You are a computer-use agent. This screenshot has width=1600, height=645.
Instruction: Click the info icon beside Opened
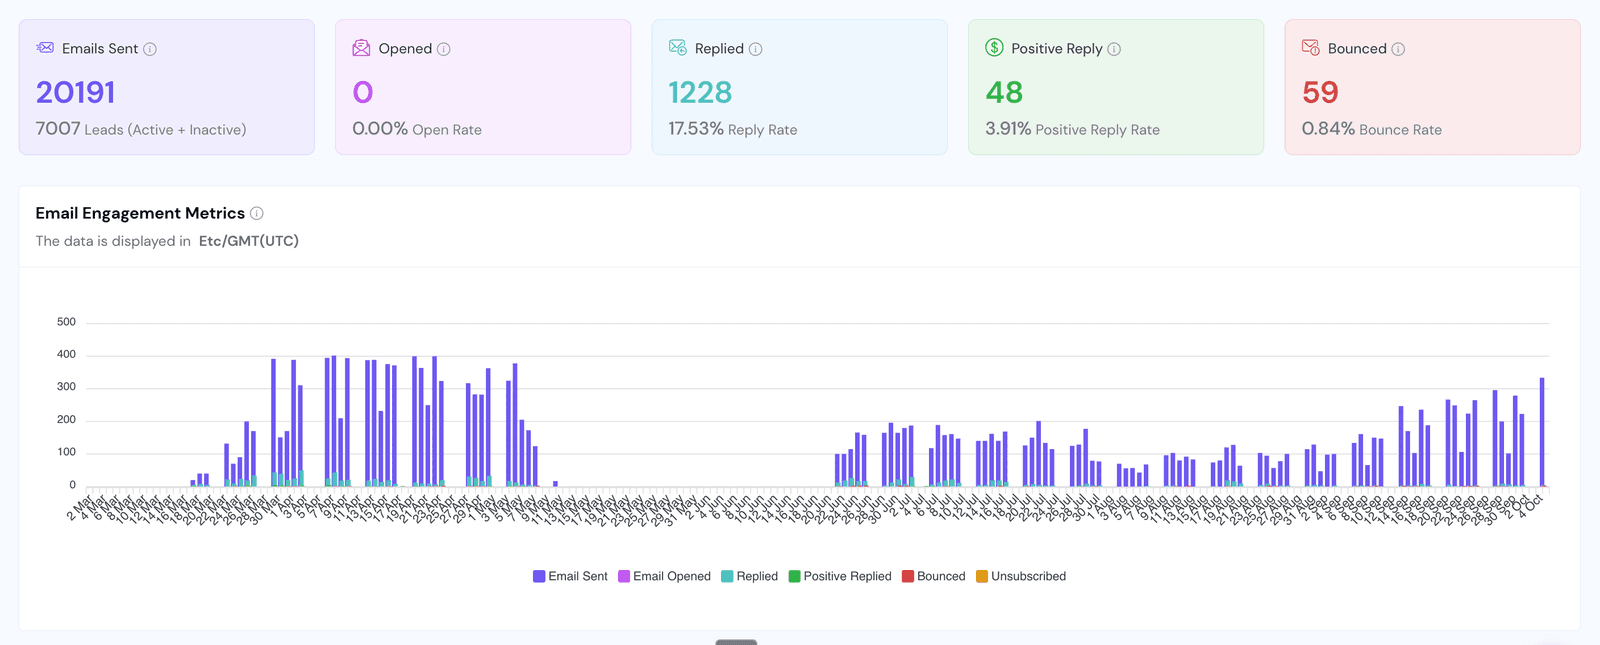[x=444, y=49]
